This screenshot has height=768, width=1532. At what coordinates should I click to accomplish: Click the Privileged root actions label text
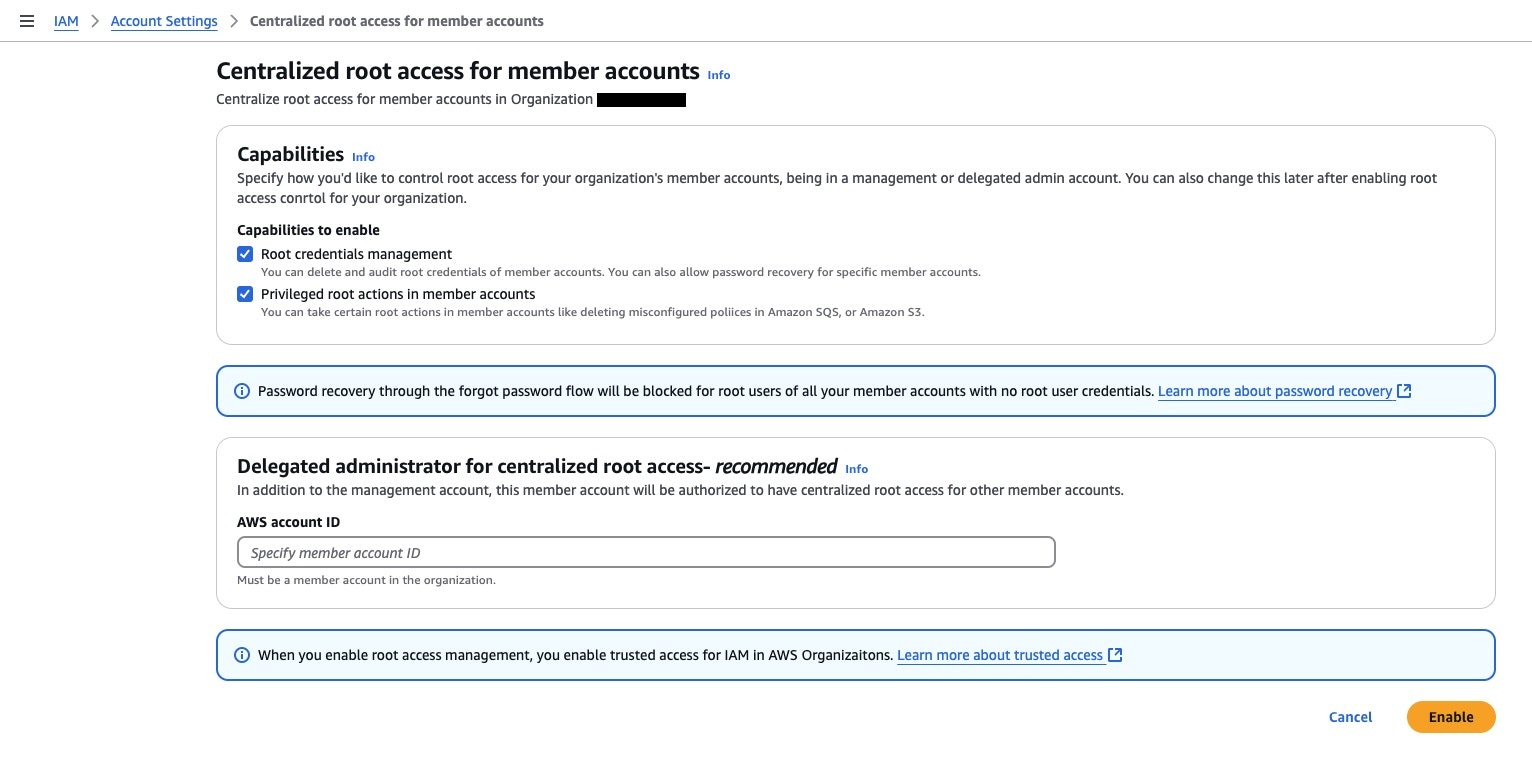(x=398, y=294)
